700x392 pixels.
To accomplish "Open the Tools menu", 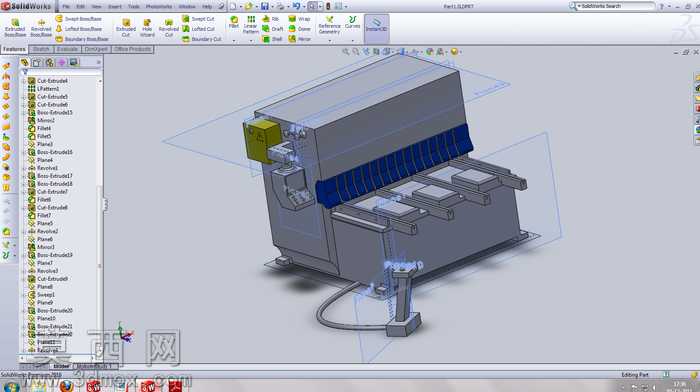I will click(x=134, y=7).
